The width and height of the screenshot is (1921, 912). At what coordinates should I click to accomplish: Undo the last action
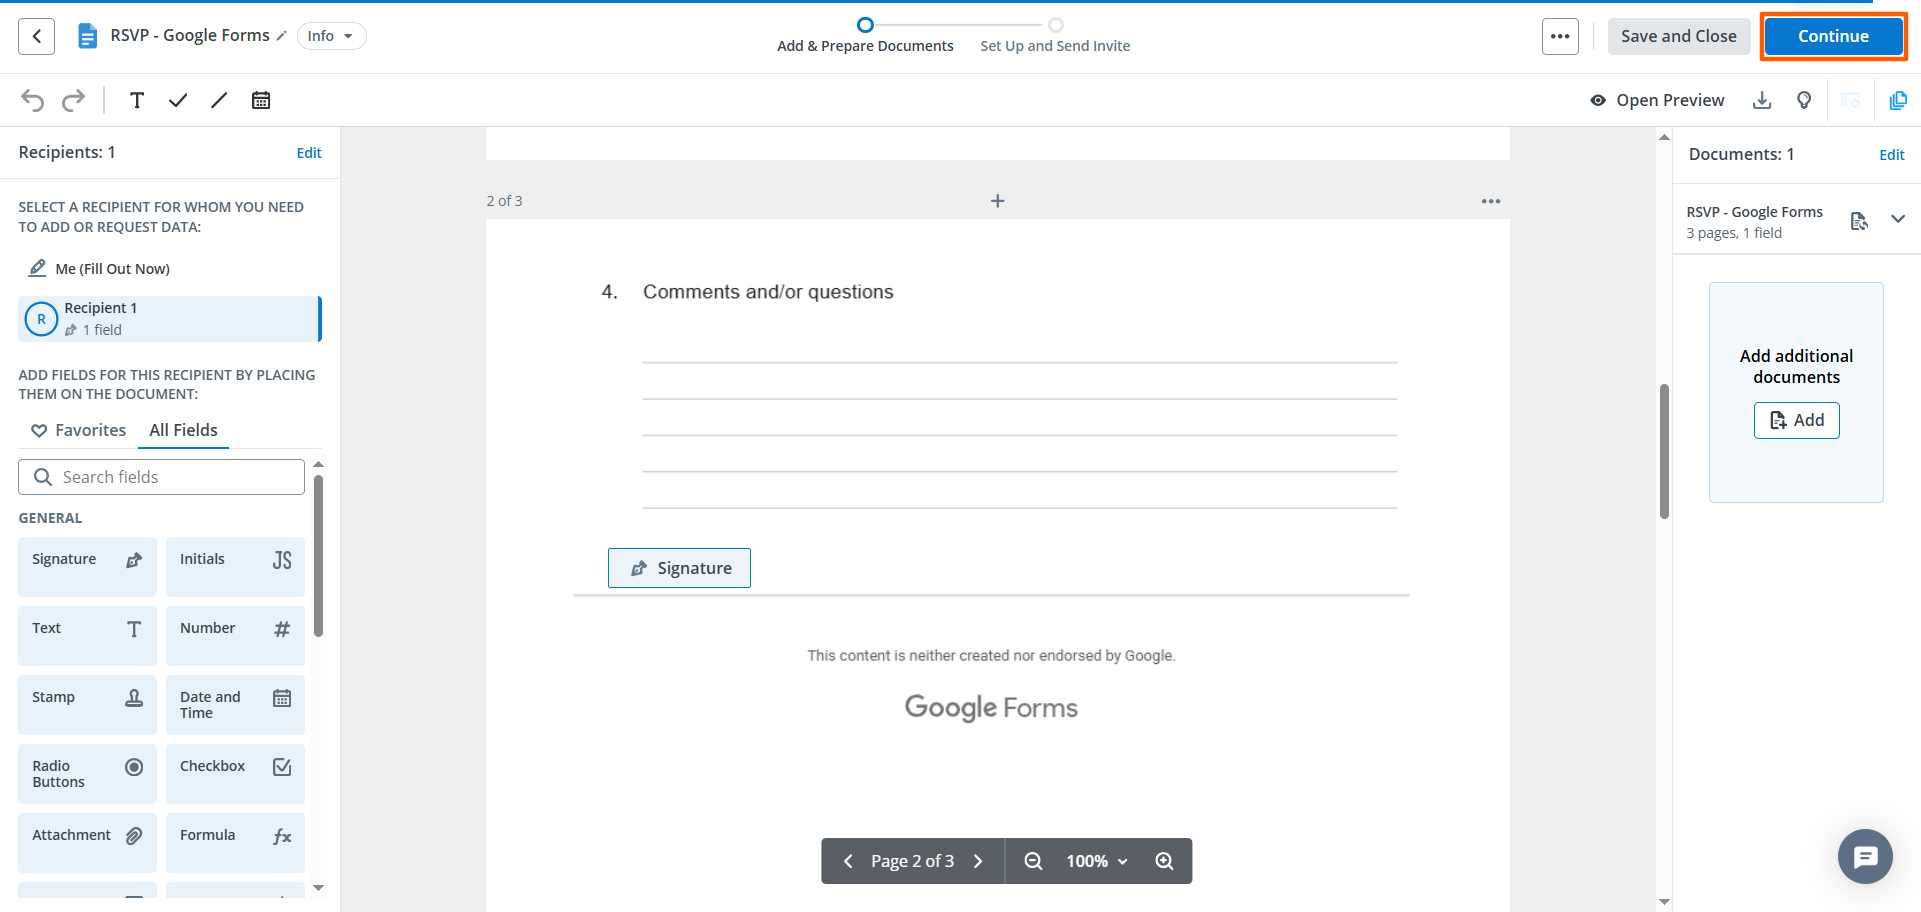click(x=32, y=100)
